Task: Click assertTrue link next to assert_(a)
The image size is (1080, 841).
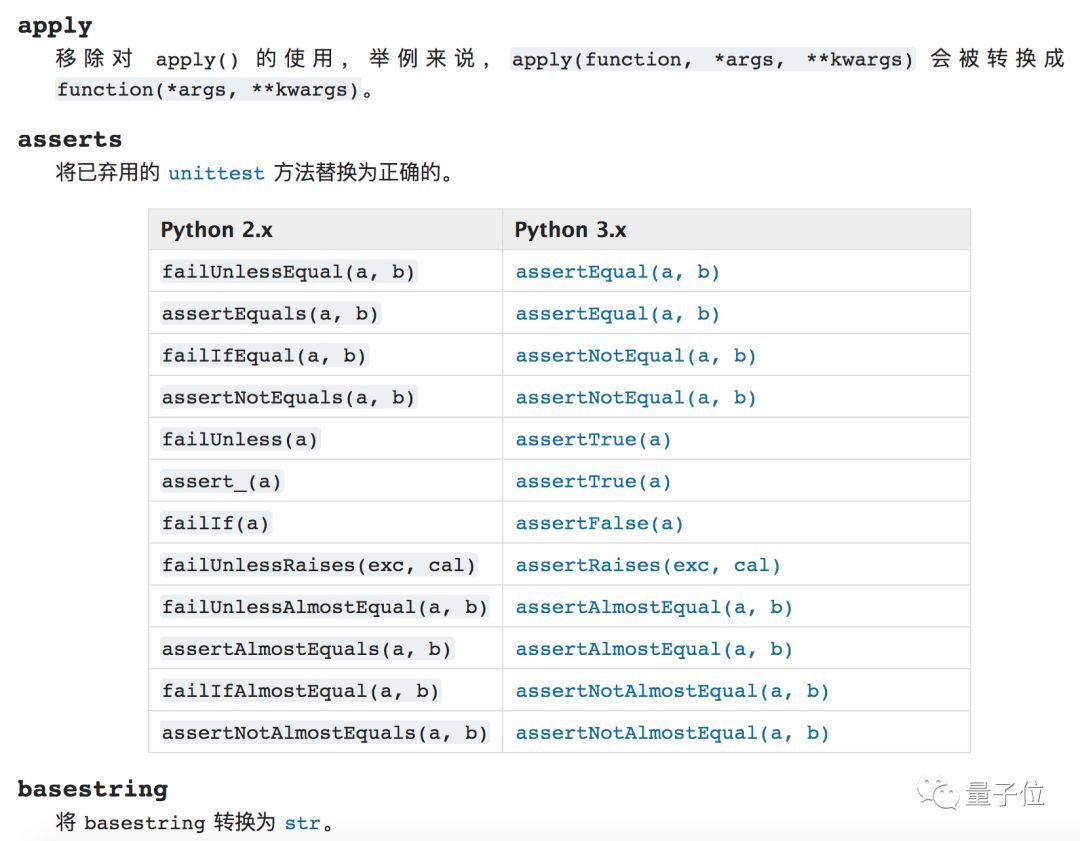Action: click(x=593, y=482)
